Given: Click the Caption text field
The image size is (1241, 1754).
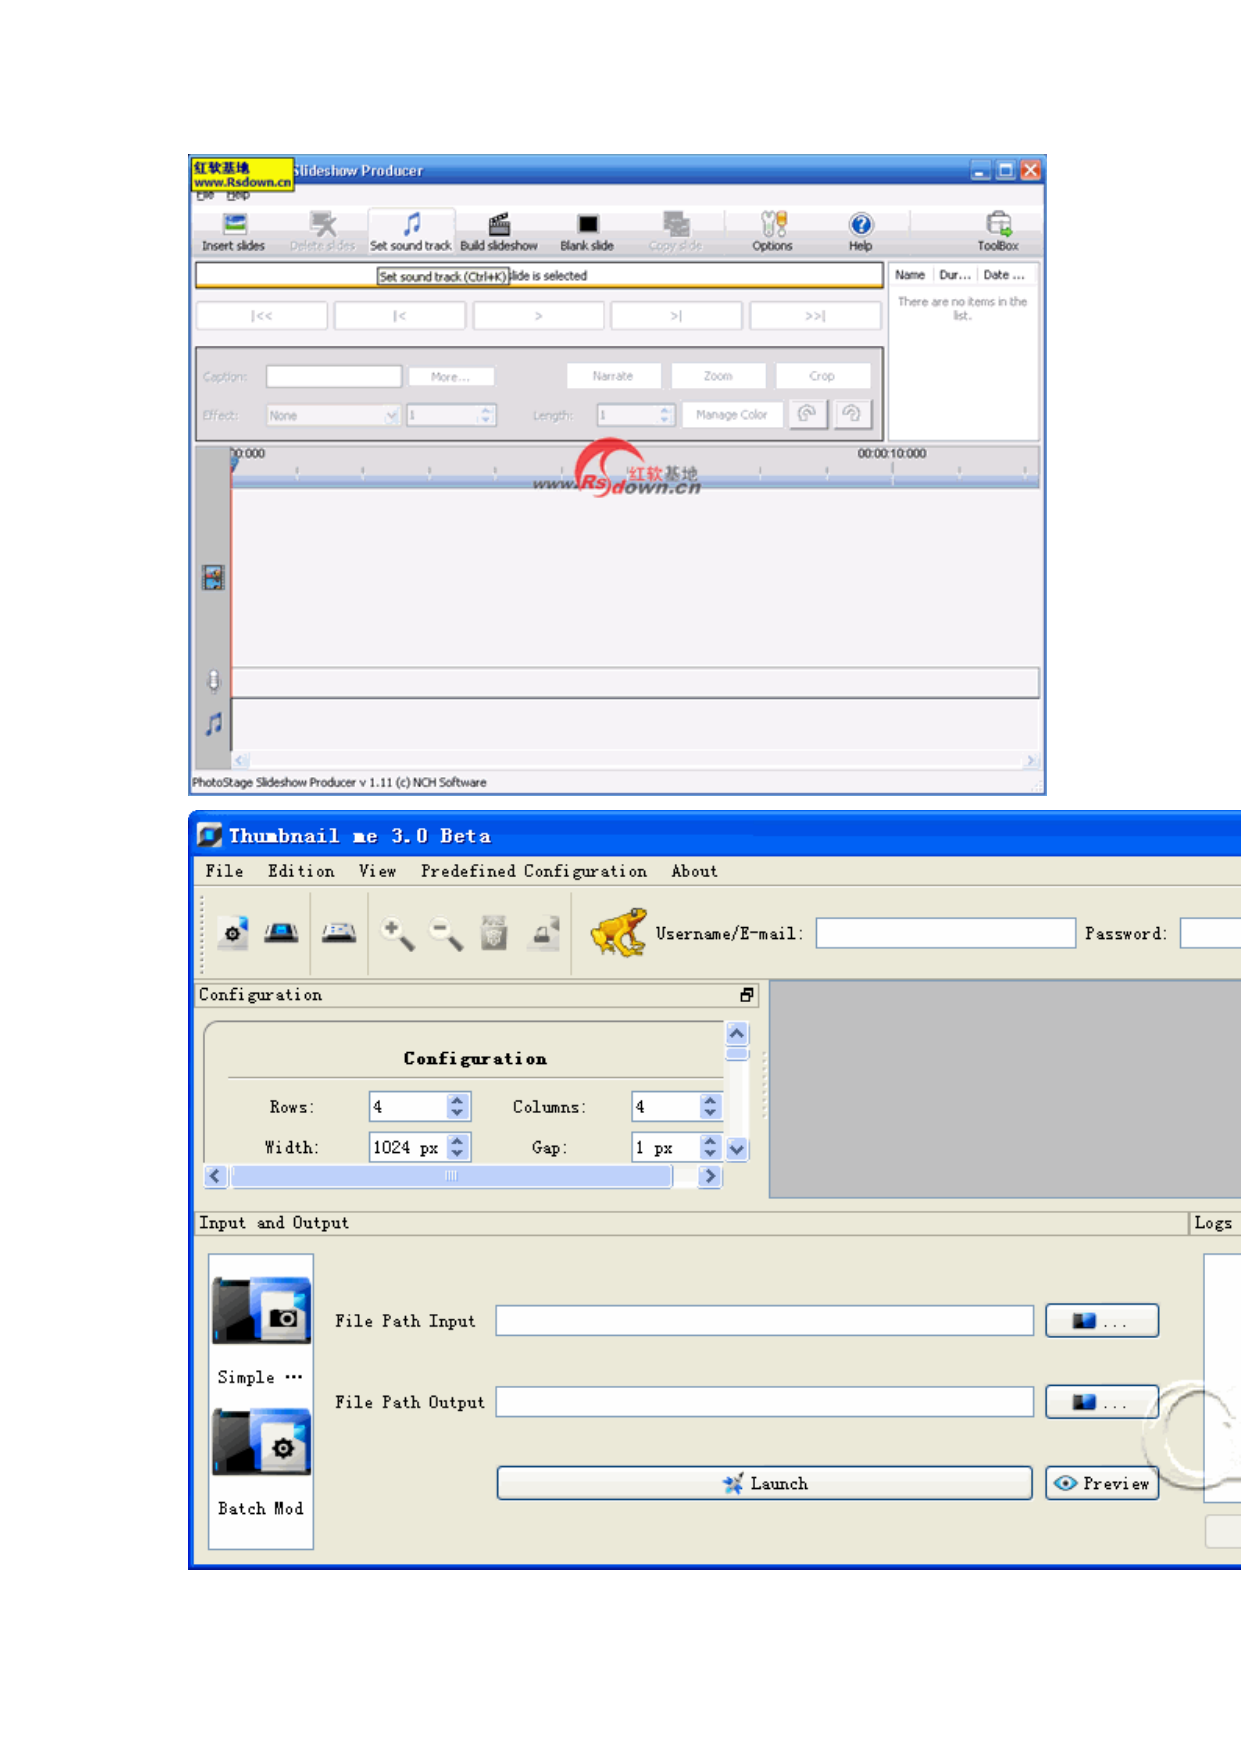Looking at the screenshot, I should coord(334,376).
